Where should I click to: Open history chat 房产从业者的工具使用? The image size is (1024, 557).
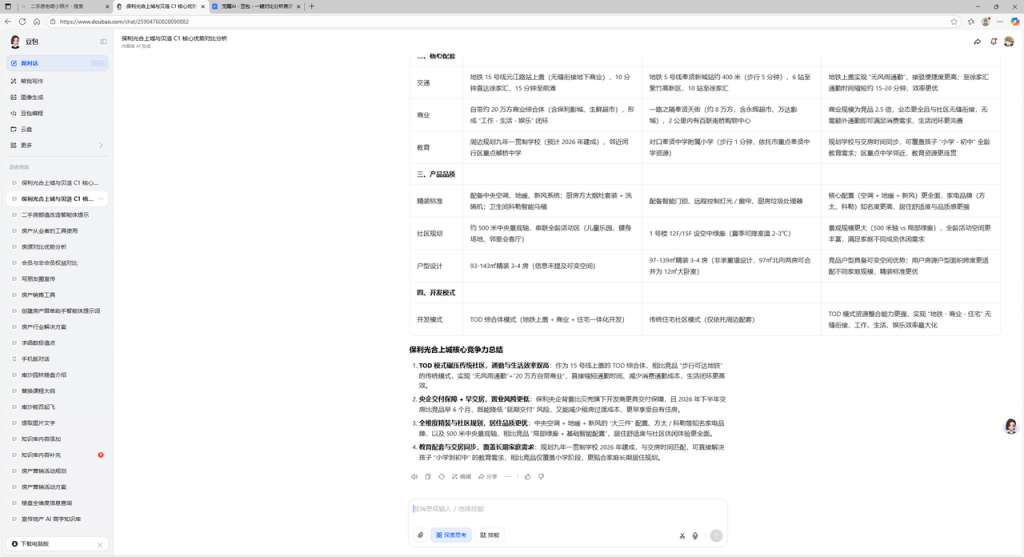click(x=57, y=231)
